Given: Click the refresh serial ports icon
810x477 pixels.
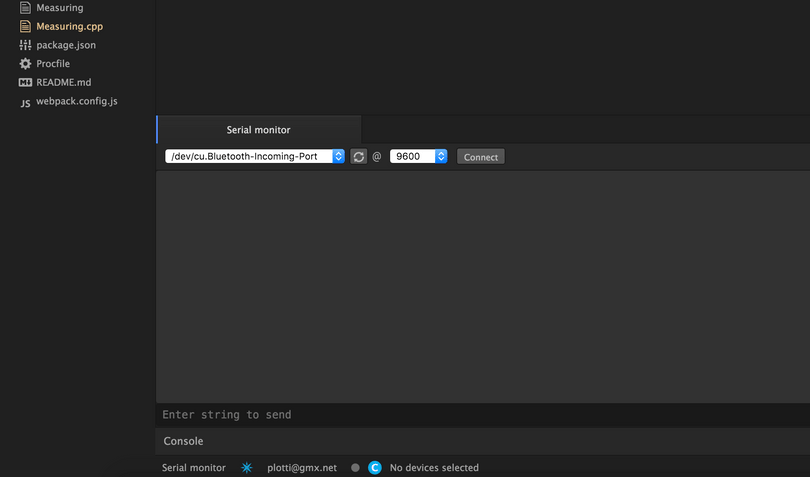Looking at the screenshot, I should 359,157.
